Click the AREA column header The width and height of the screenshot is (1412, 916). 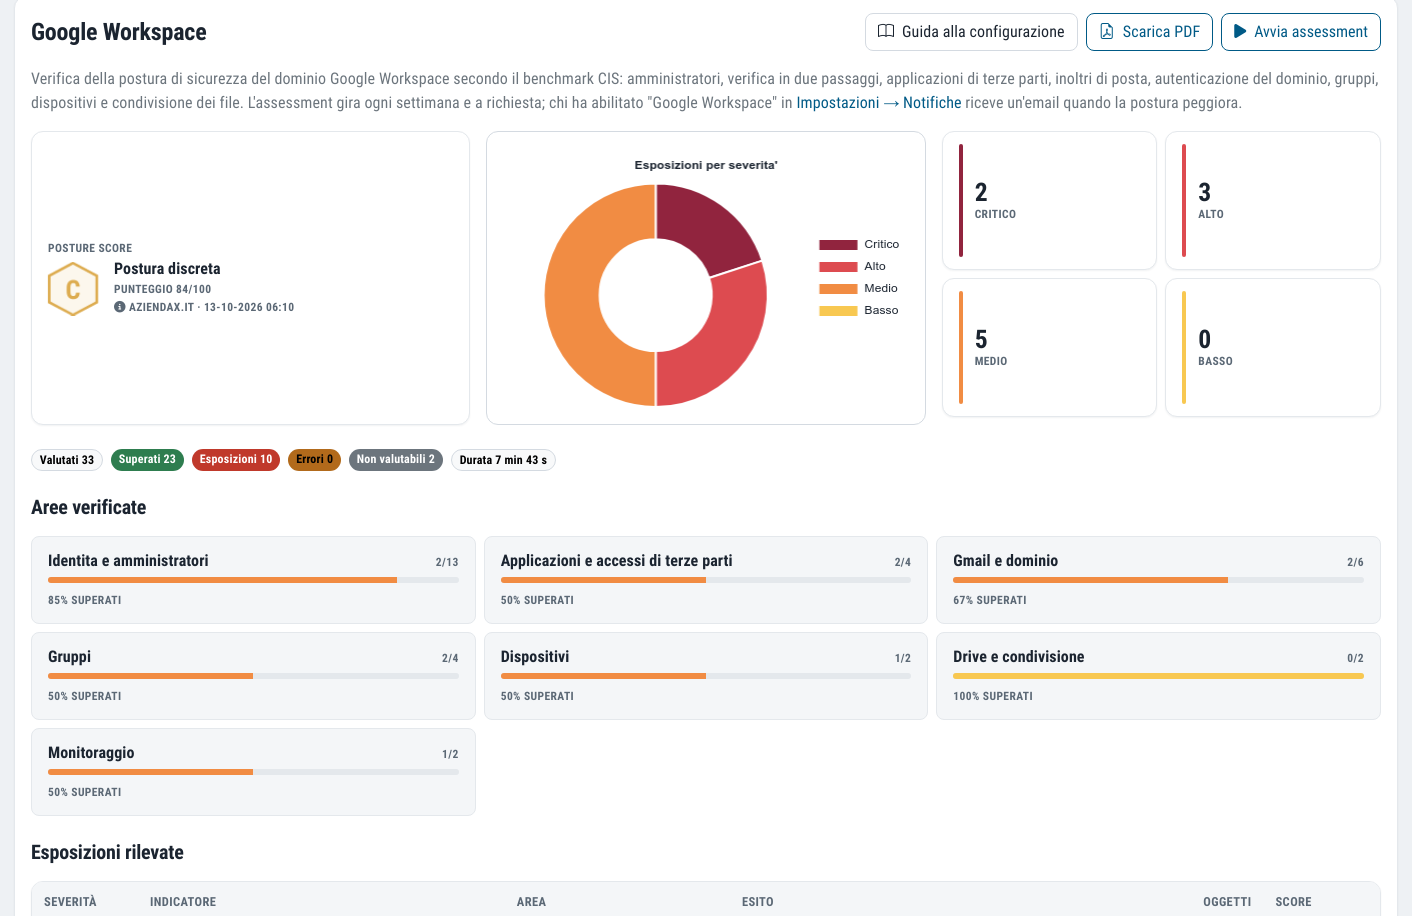531,902
